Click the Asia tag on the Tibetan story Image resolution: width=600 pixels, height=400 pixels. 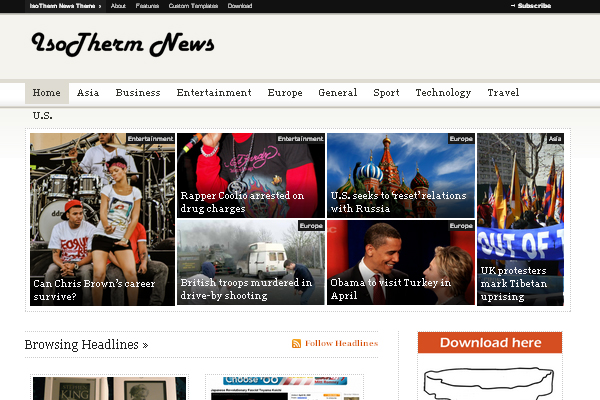(x=555, y=139)
